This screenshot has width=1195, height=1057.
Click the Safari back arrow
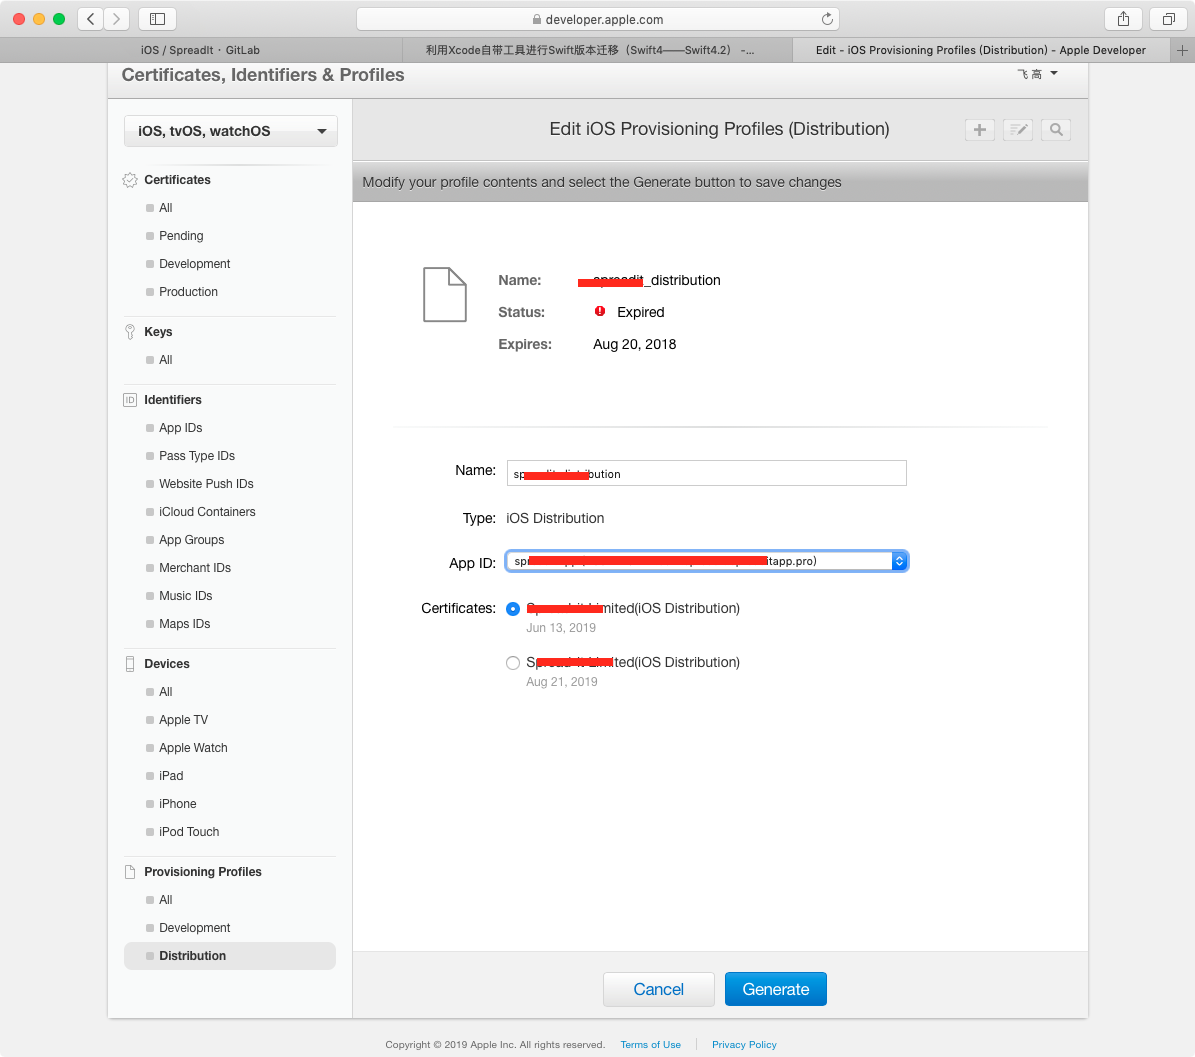pyautogui.click(x=90, y=19)
